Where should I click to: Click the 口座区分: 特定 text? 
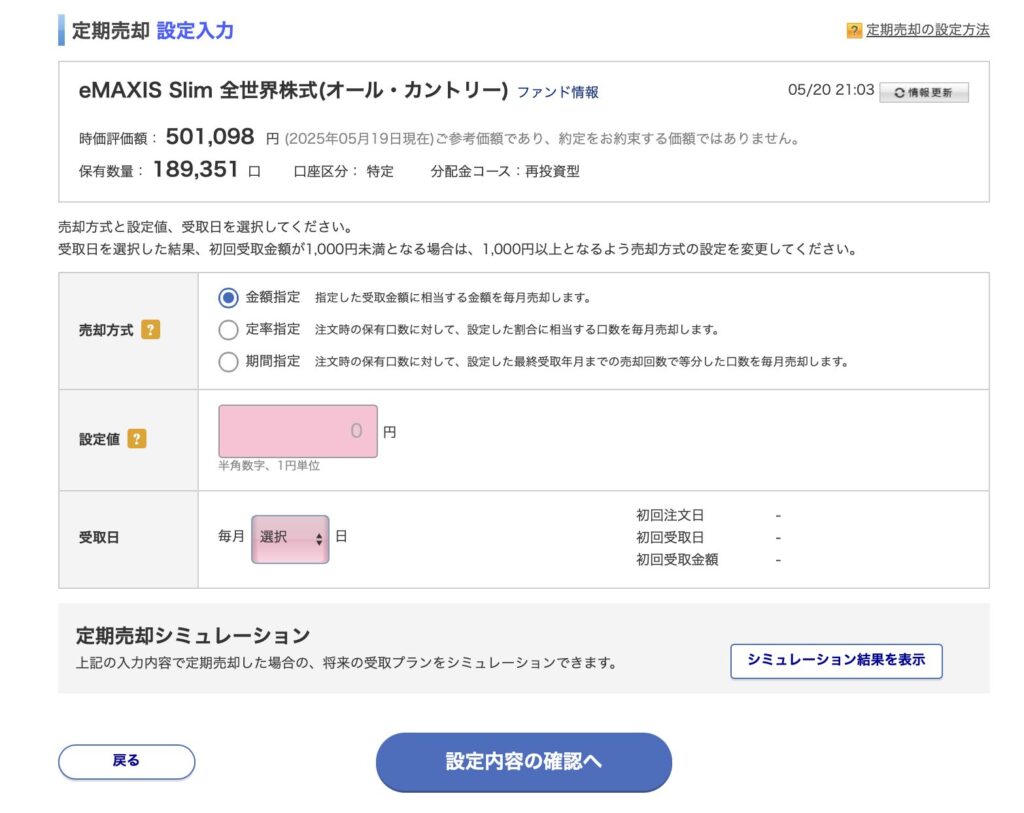coord(344,172)
